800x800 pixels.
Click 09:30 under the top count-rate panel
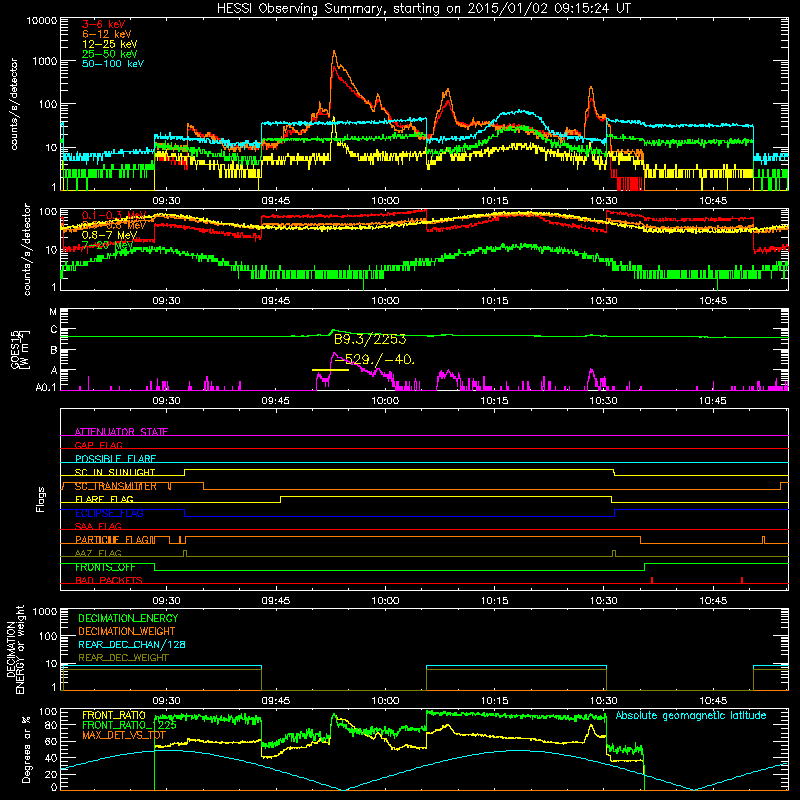click(x=167, y=201)
